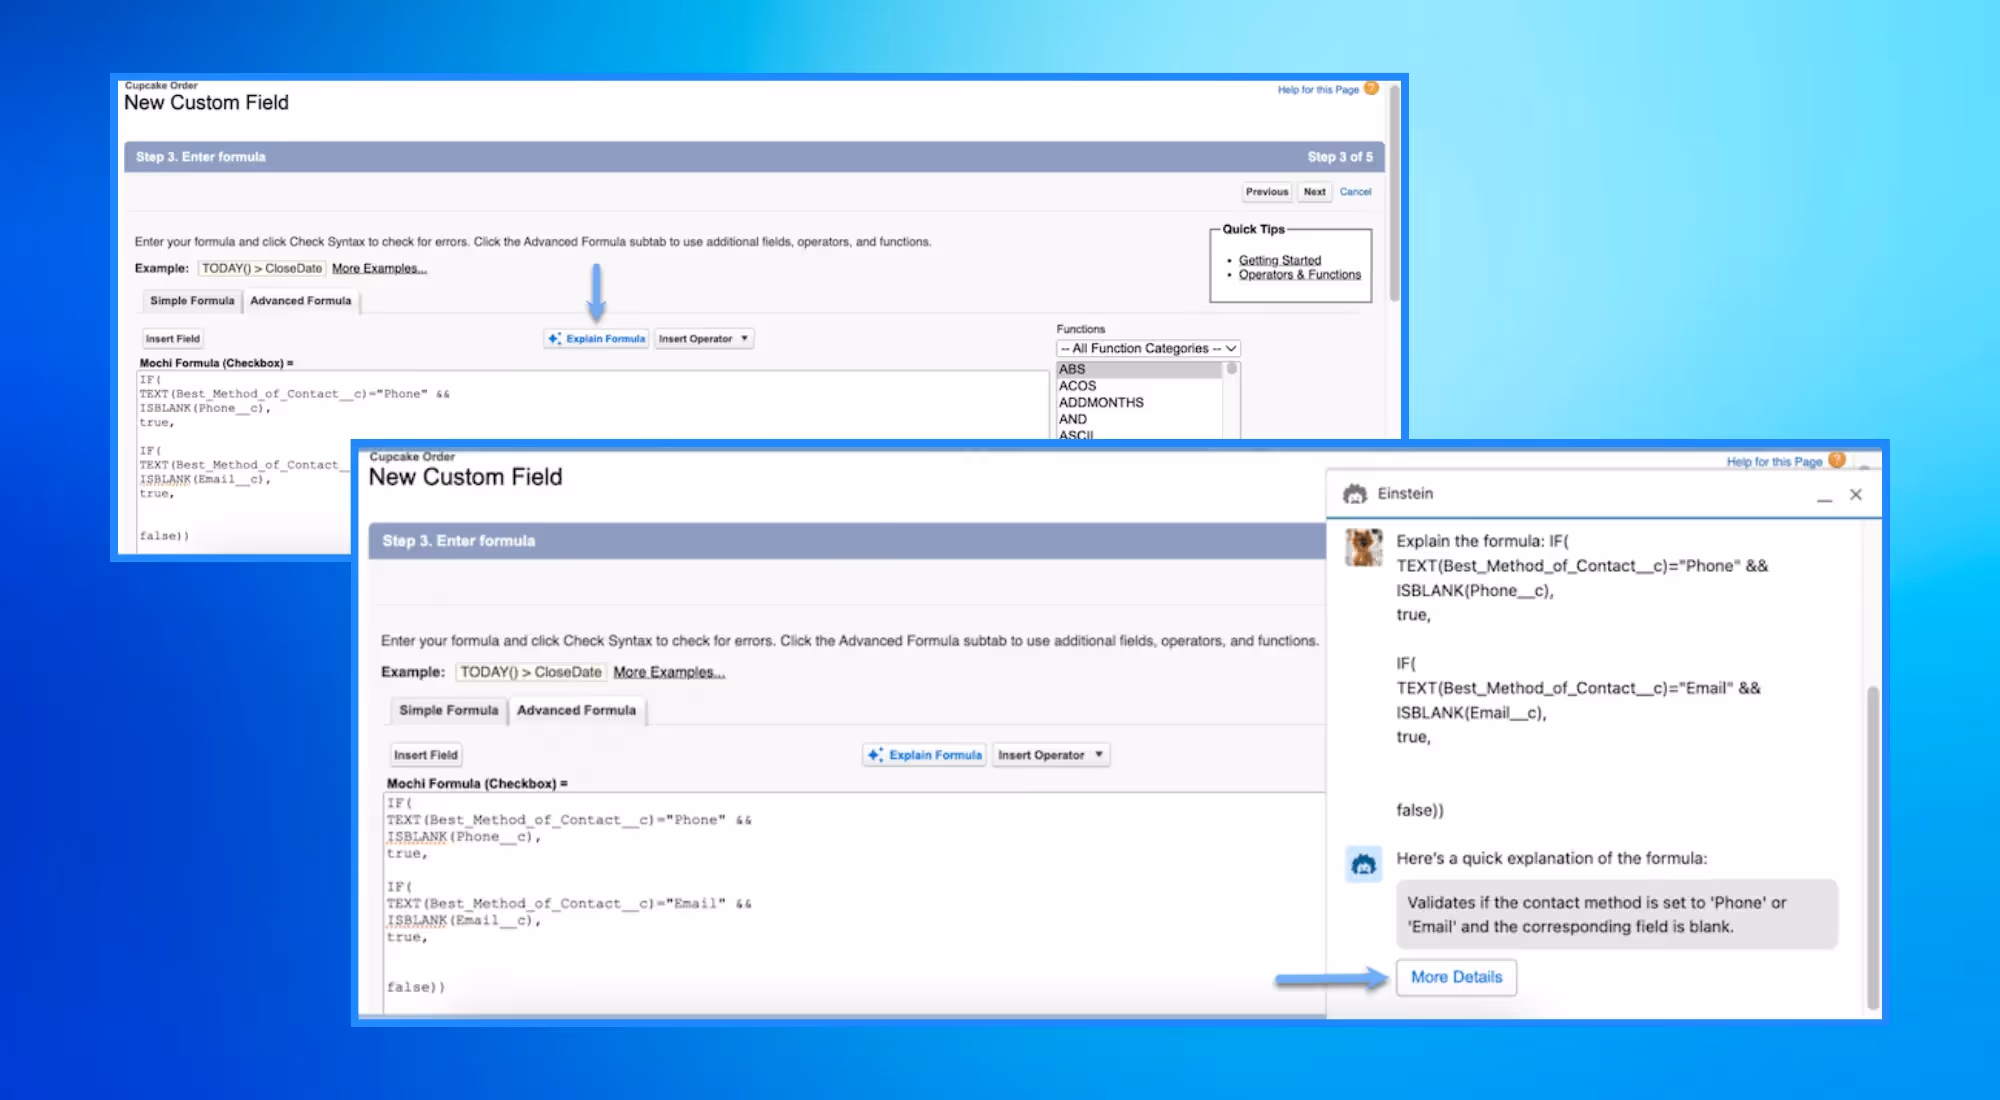This screenshot has width=2000, height=1100.
Task: Click the More Details button
Action: click(1456, 977)
